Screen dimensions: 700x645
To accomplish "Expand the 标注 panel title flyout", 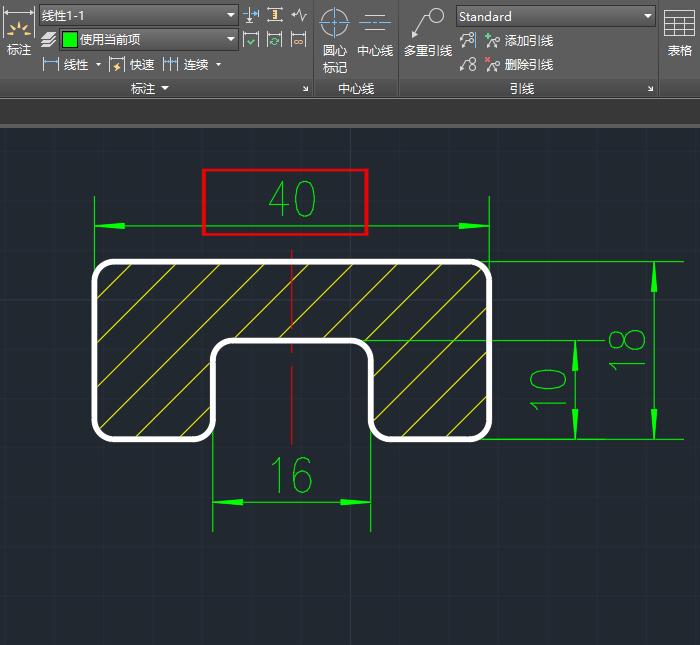I will 165,89.
